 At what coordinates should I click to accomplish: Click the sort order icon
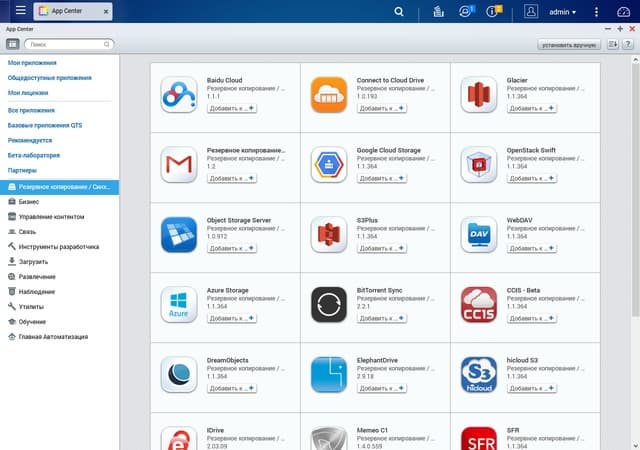(x=612, y=44)
